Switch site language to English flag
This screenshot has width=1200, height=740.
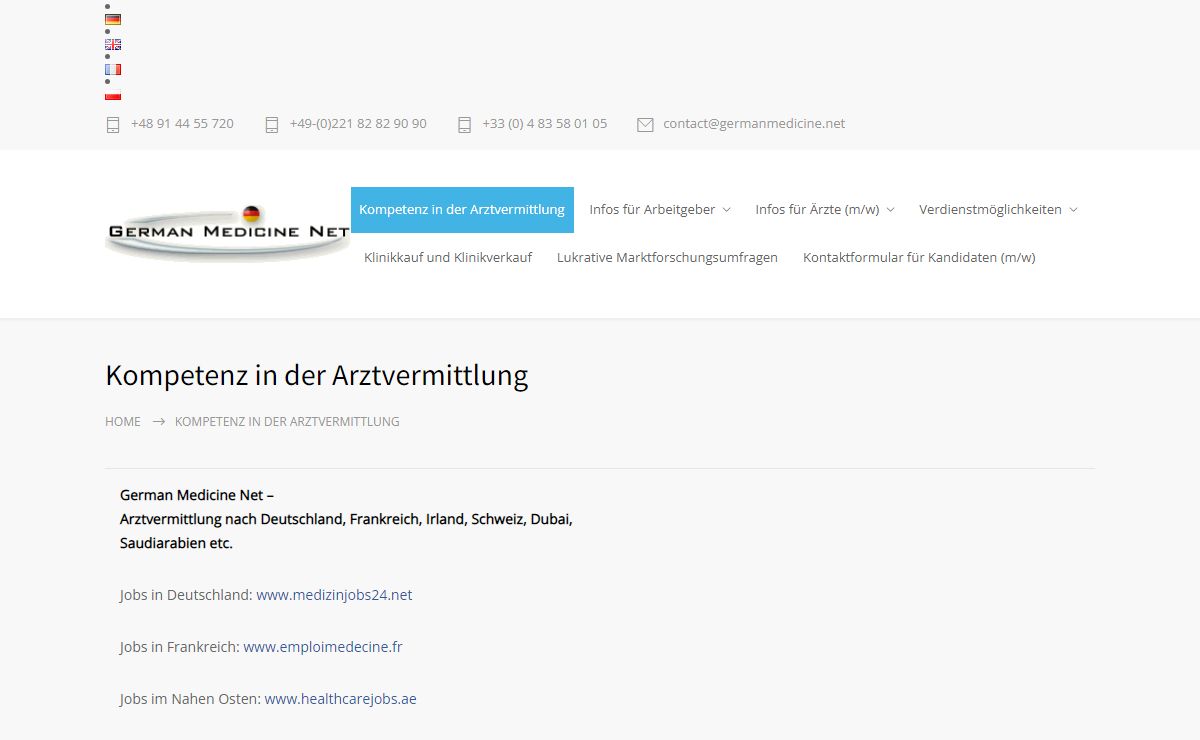[113, 44]
